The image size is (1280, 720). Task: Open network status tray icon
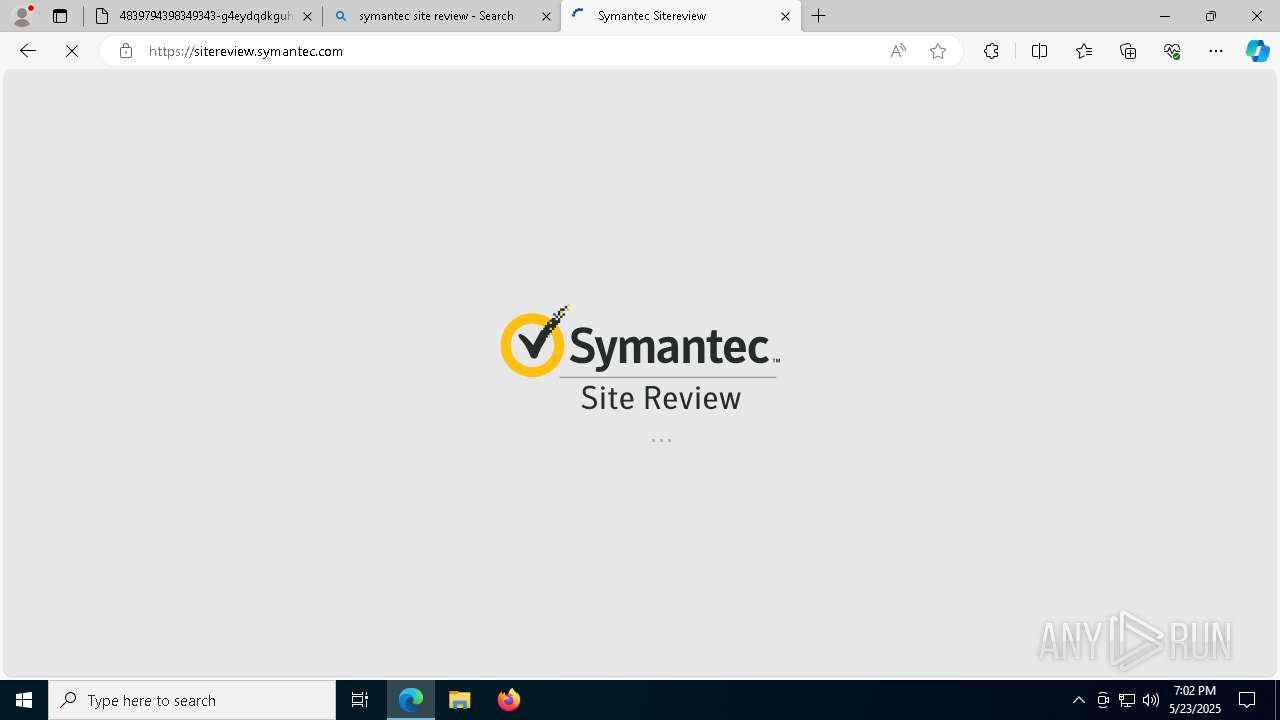click(x=1127, y=700)
